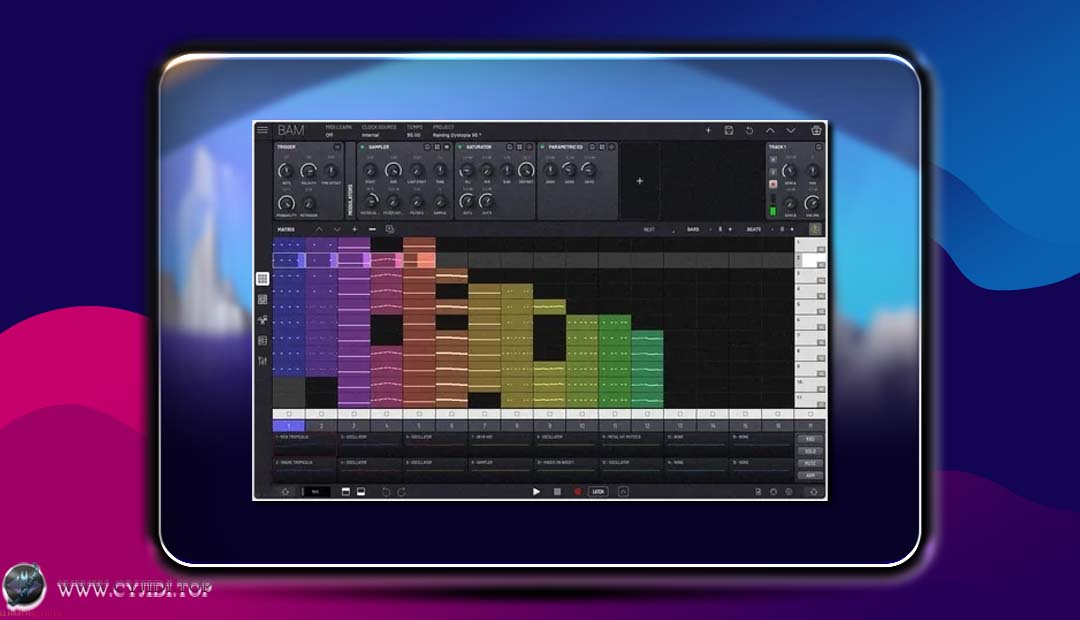Undo with the counterclockwise arrow in bottom bar
The width and height of the screenshot is (1080, 620).
pyautogui.click(x=386, y=491)
